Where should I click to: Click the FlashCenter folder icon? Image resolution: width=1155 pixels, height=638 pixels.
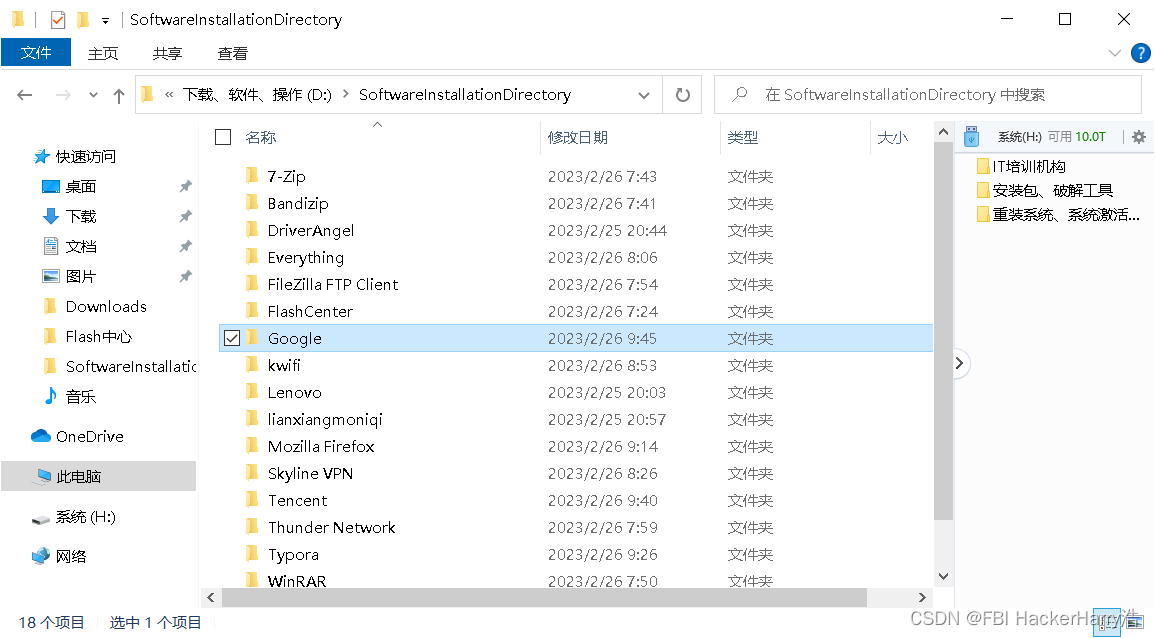click(252, 311)
